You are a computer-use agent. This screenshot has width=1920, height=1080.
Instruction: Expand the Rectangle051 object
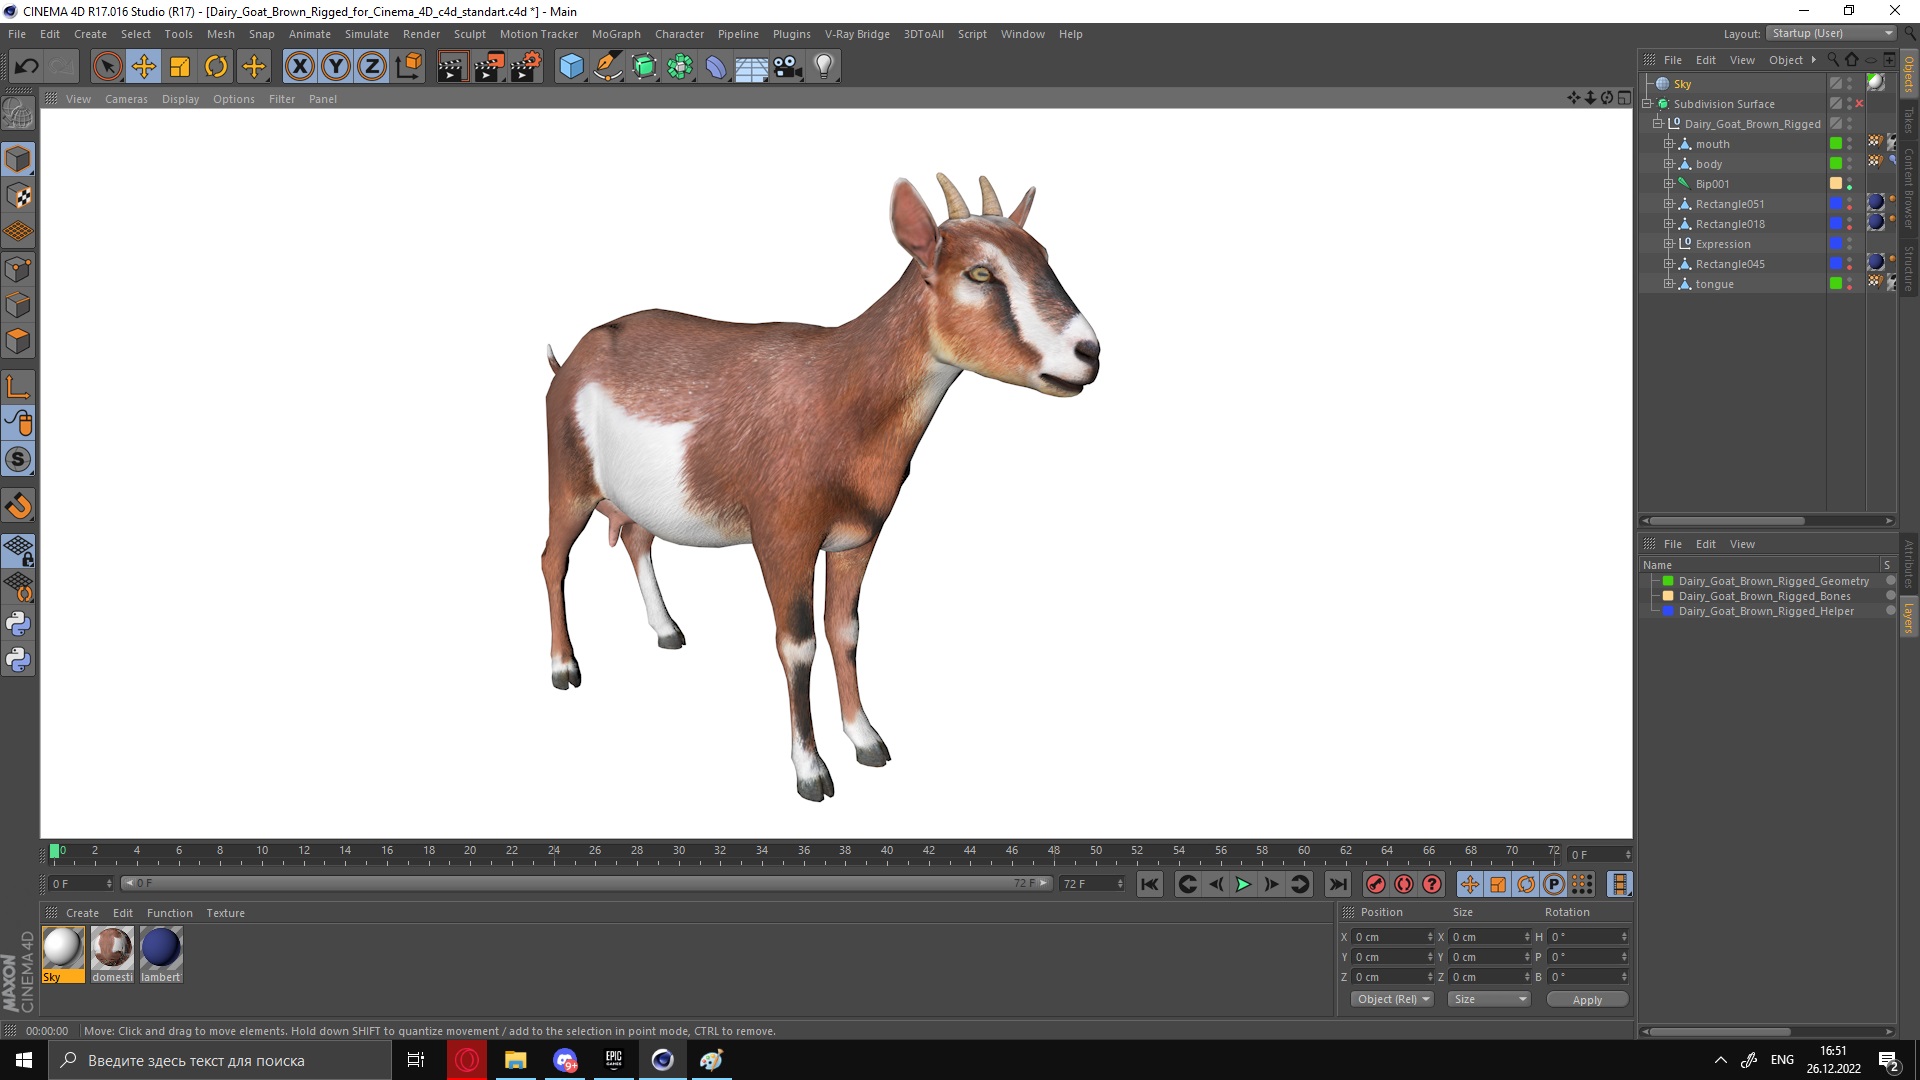click(1668, 204)
